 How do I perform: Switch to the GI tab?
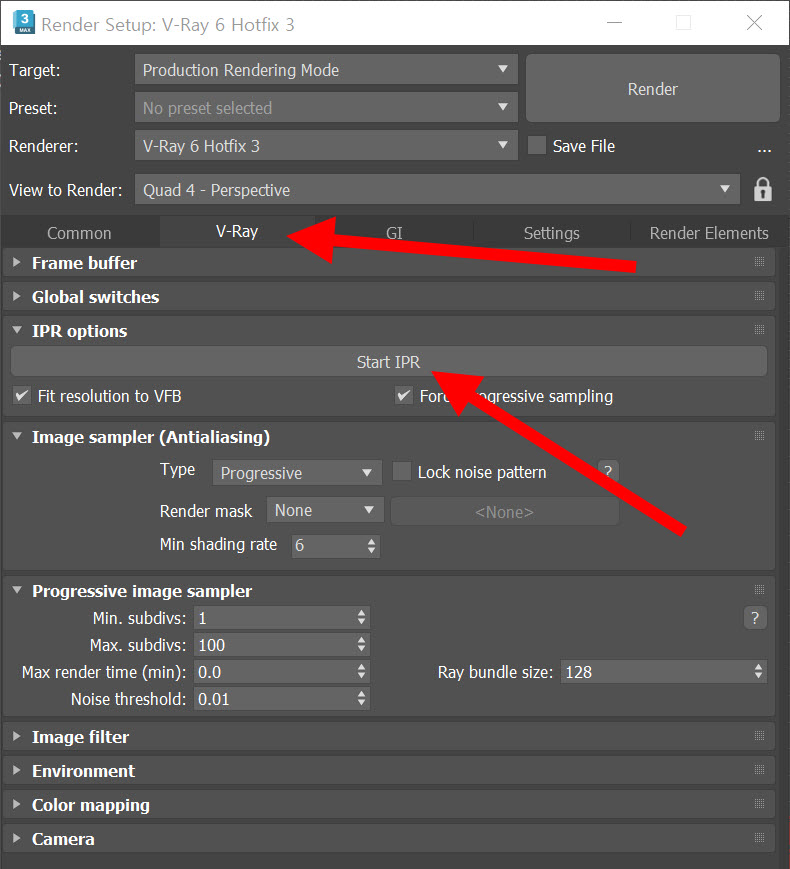pos(394,233)
